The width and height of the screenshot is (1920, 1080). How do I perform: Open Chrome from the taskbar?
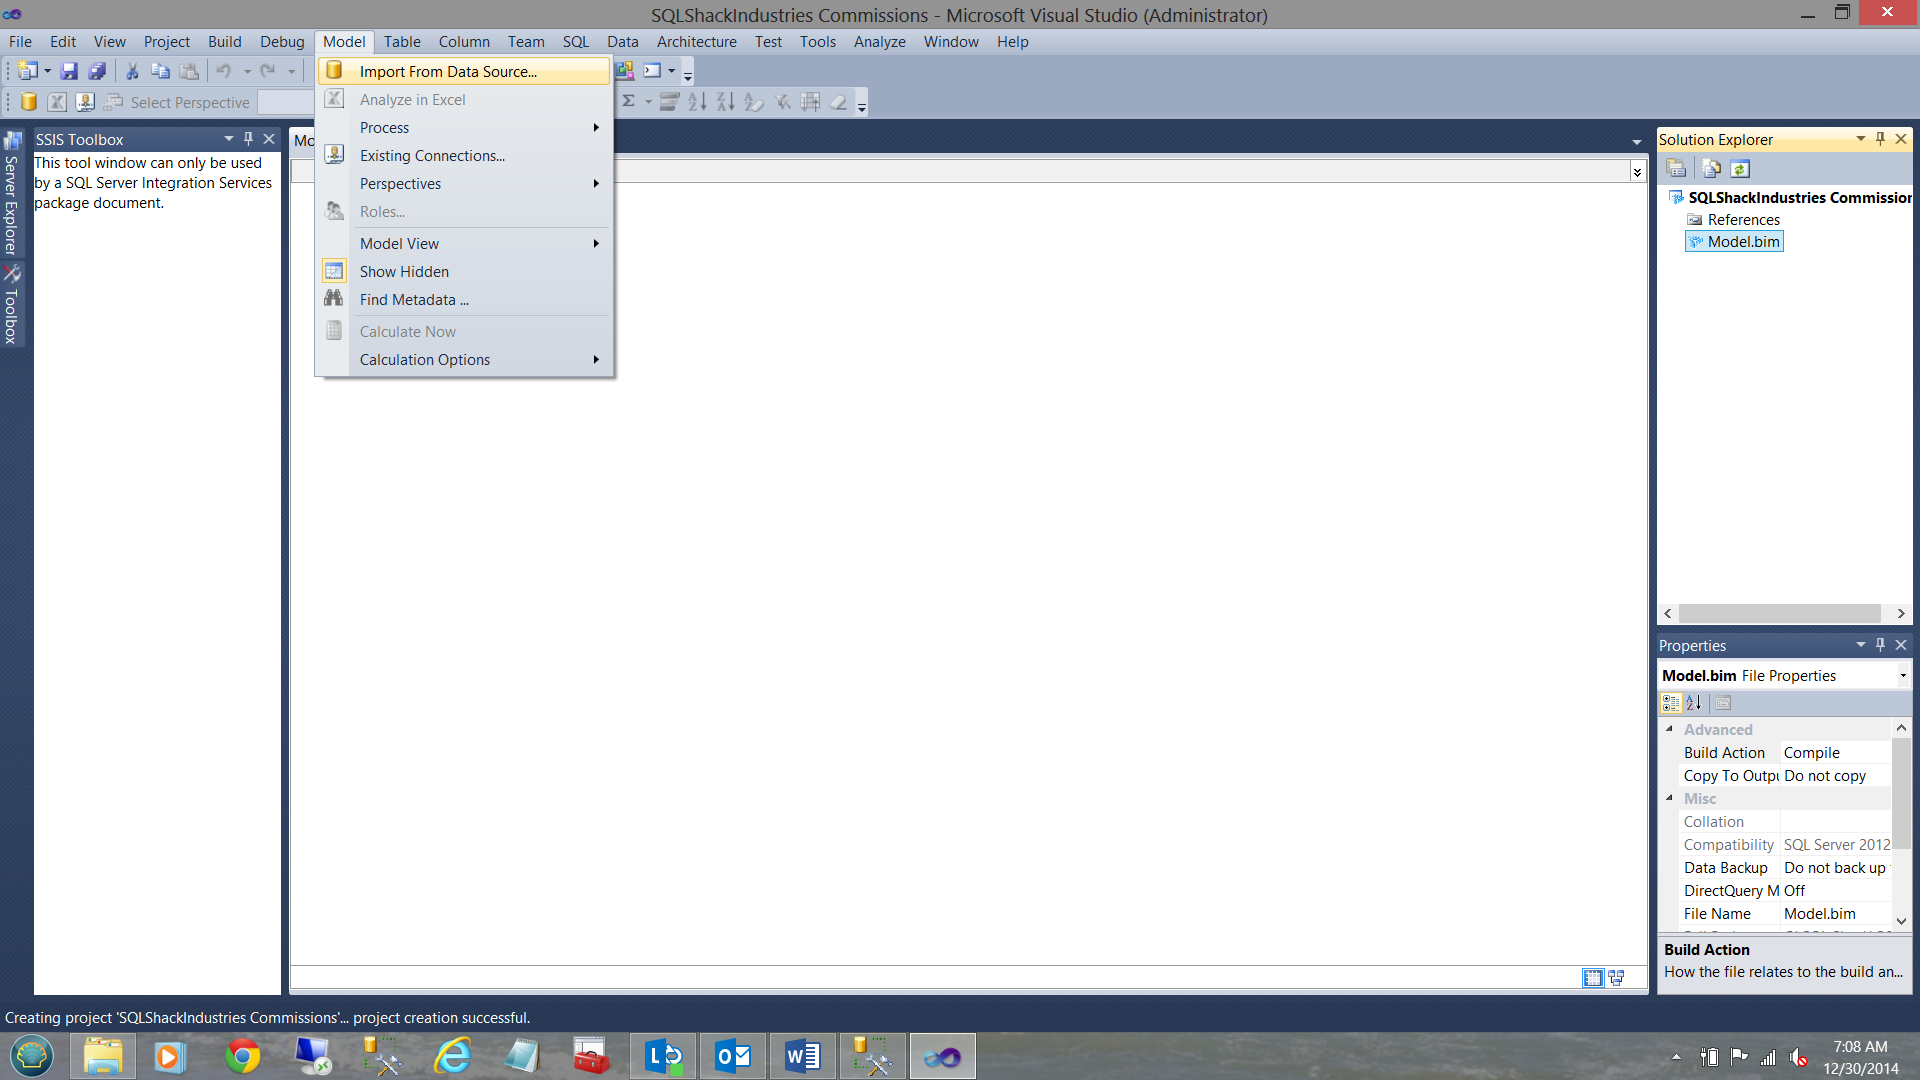click(x=242, y=1056)
